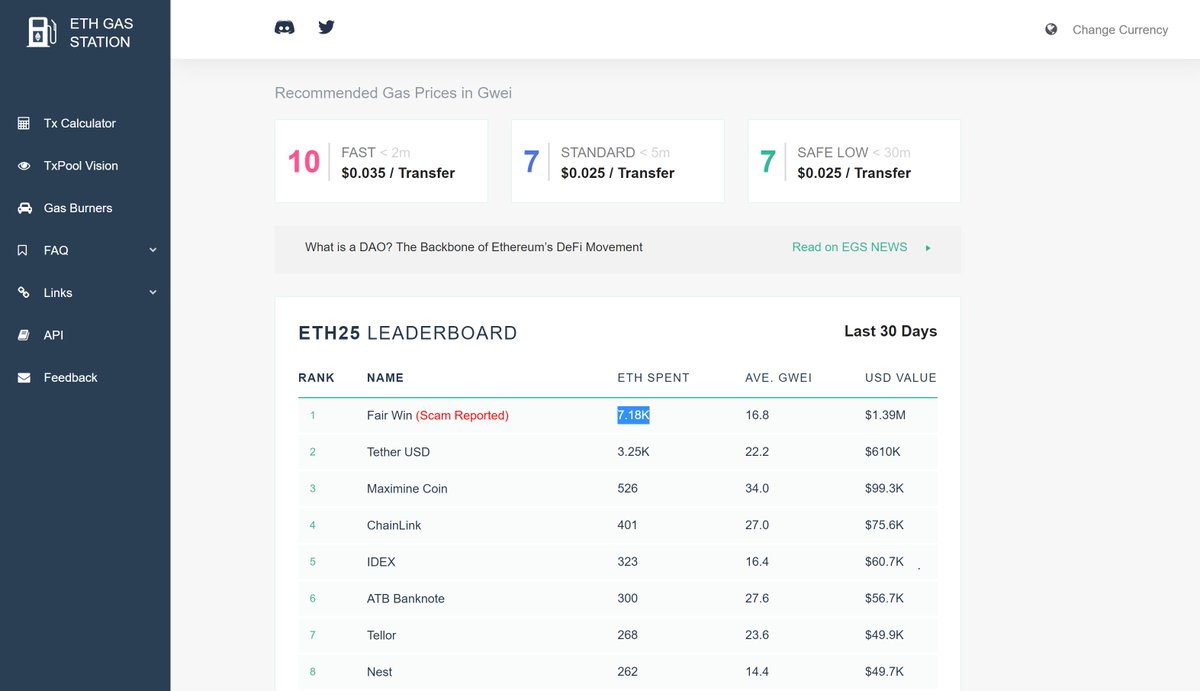1200x691 pixels.
Task: Select the FAQ menu item
Action: (56, 251)
